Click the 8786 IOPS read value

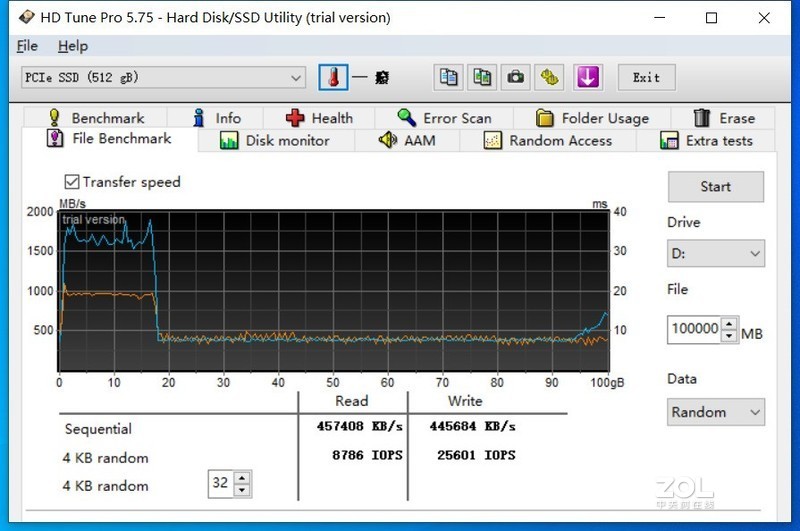[x=367, y=455]
